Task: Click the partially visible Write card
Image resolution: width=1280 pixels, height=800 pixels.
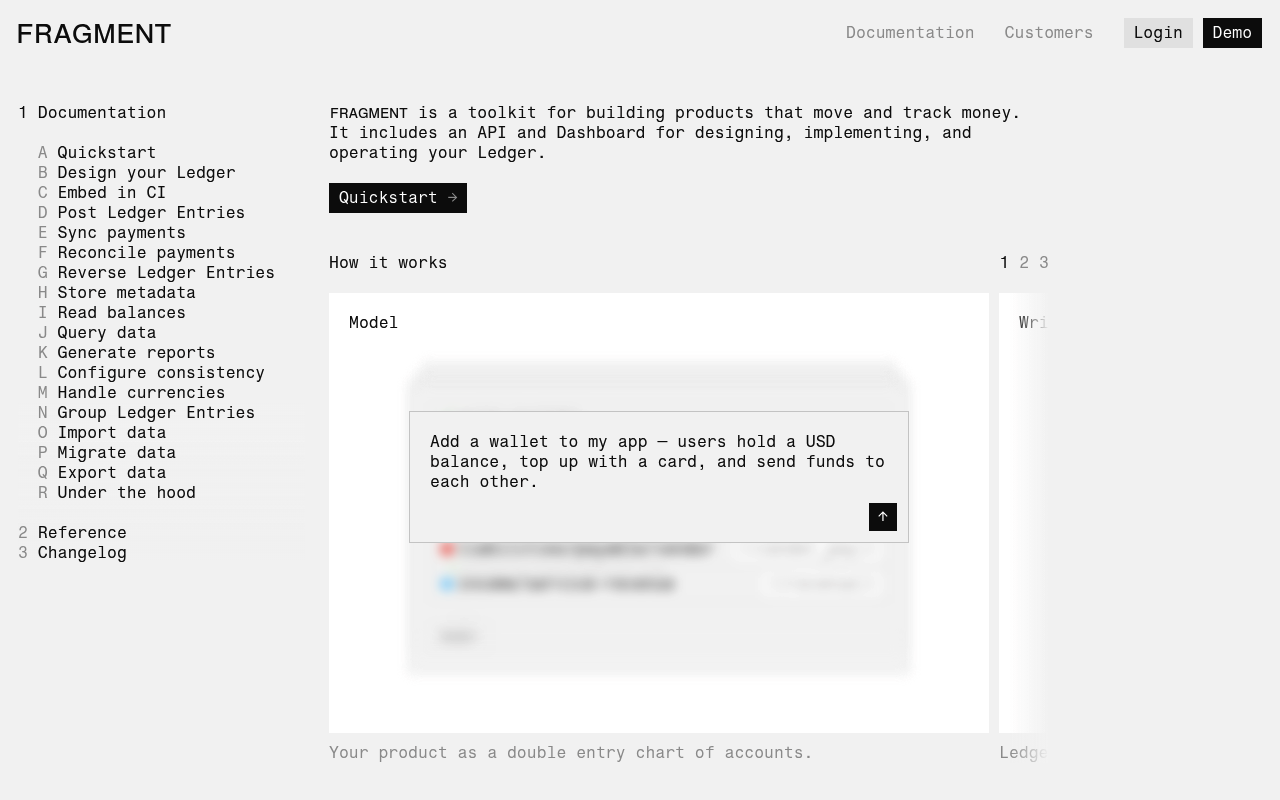Action: click(x=1024, y=513)
